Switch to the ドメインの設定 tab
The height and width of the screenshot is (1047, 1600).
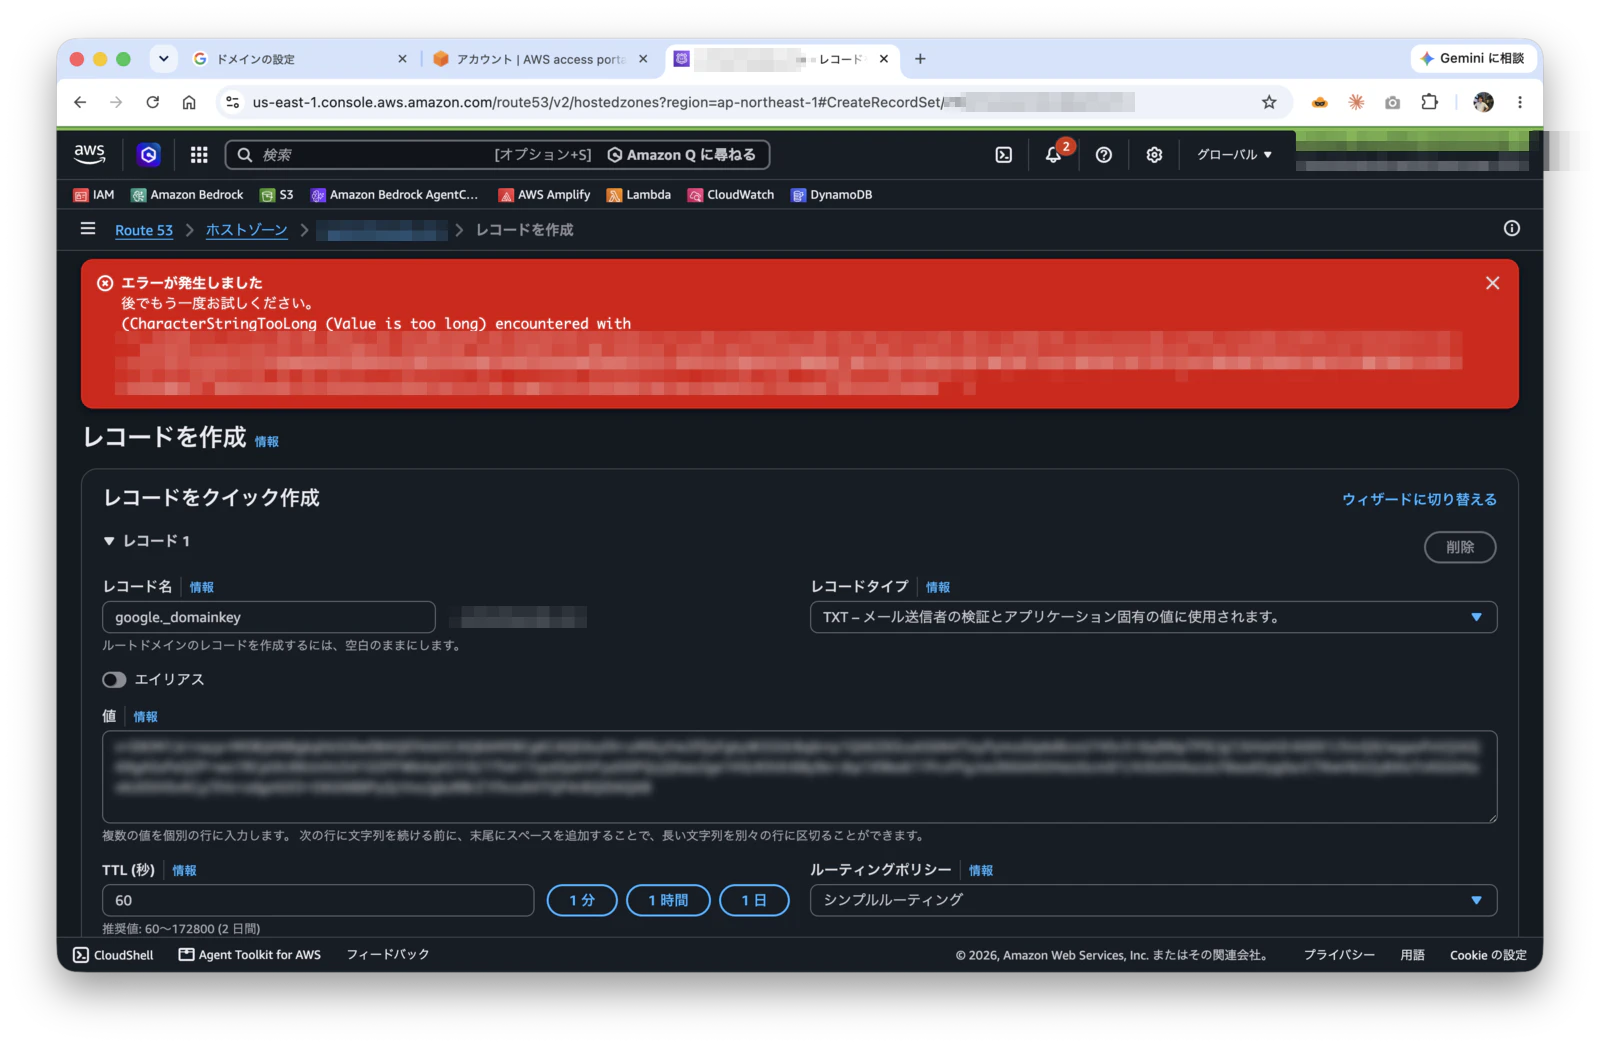click(x=298, y=59)
